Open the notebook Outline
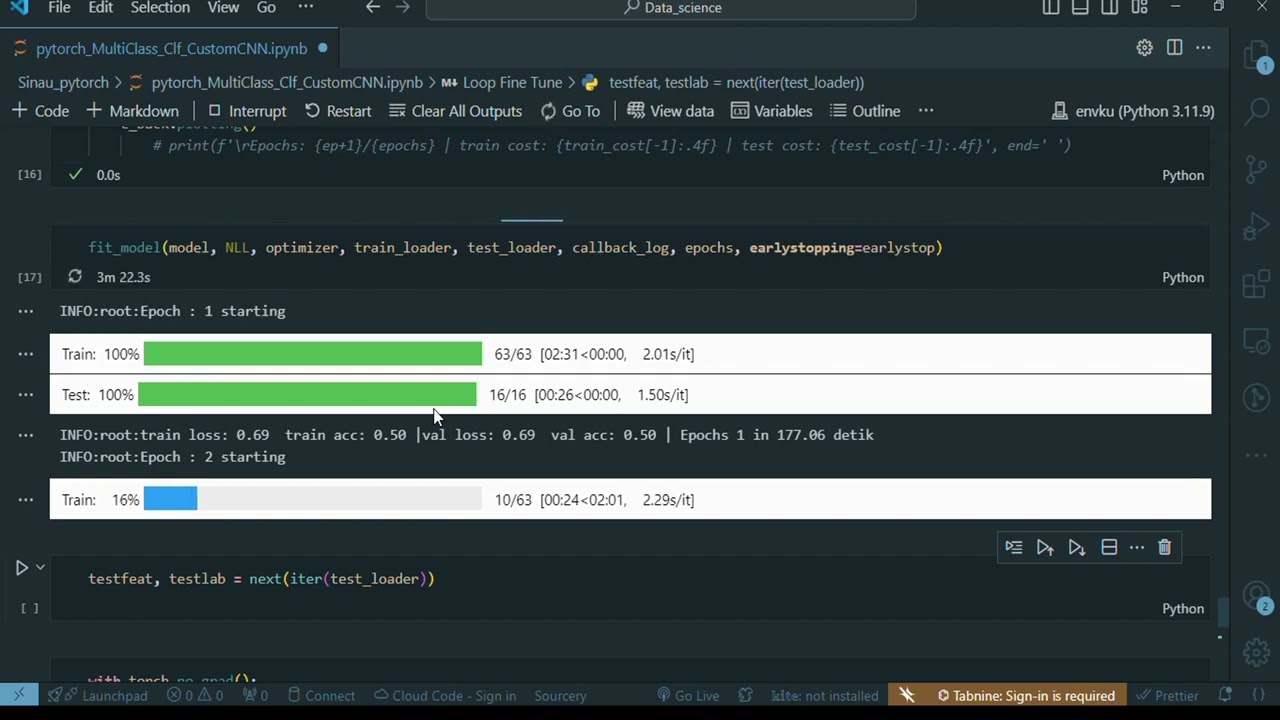The height and width of the screenshot is (720, 1280). tap(864, 111)
